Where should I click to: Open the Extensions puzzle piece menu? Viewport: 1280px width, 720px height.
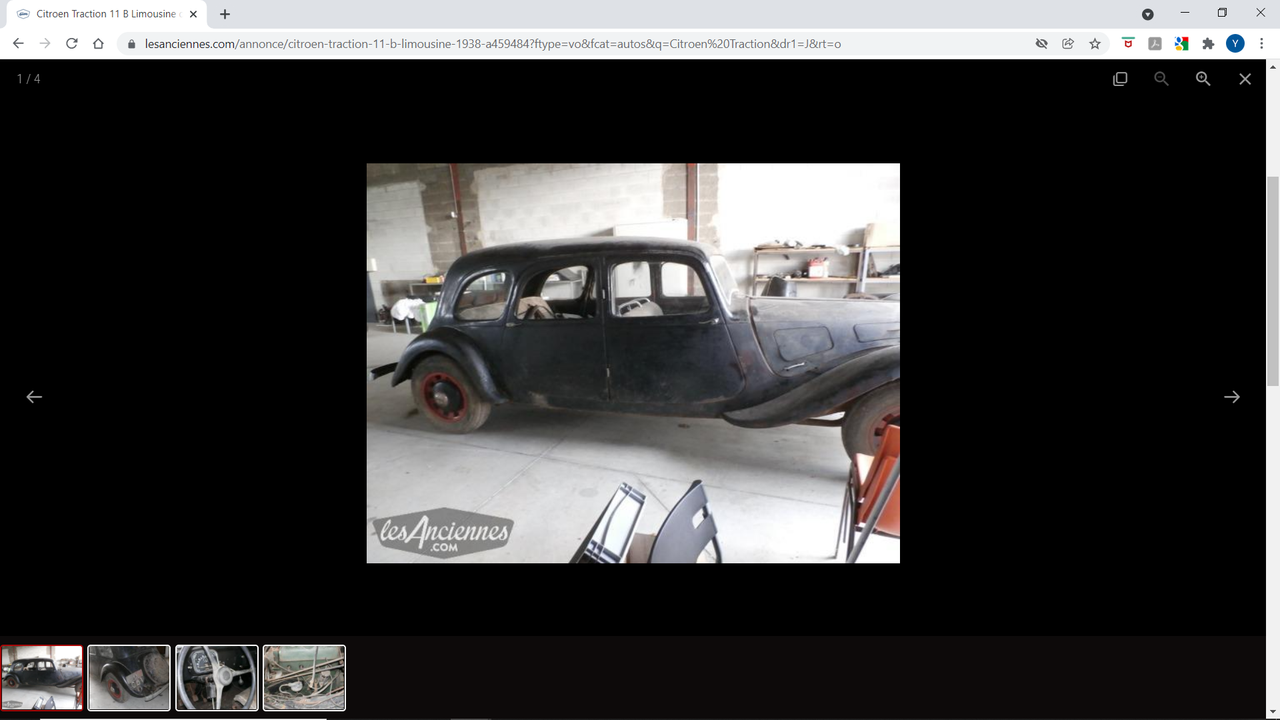click(x=1208, y=44)
